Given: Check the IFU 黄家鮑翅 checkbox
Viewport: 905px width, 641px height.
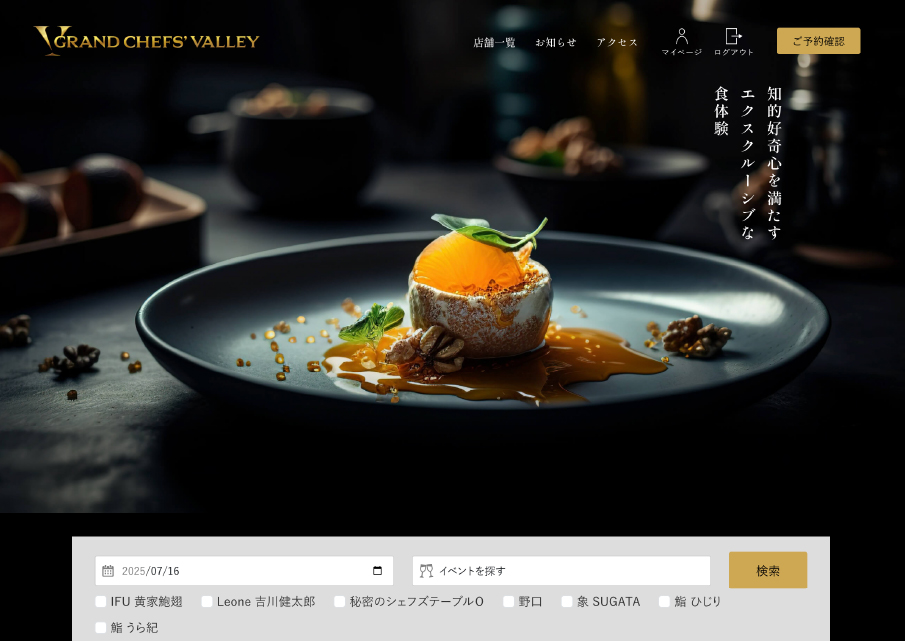Looking at the screenshot, I should tap(101, 602).
